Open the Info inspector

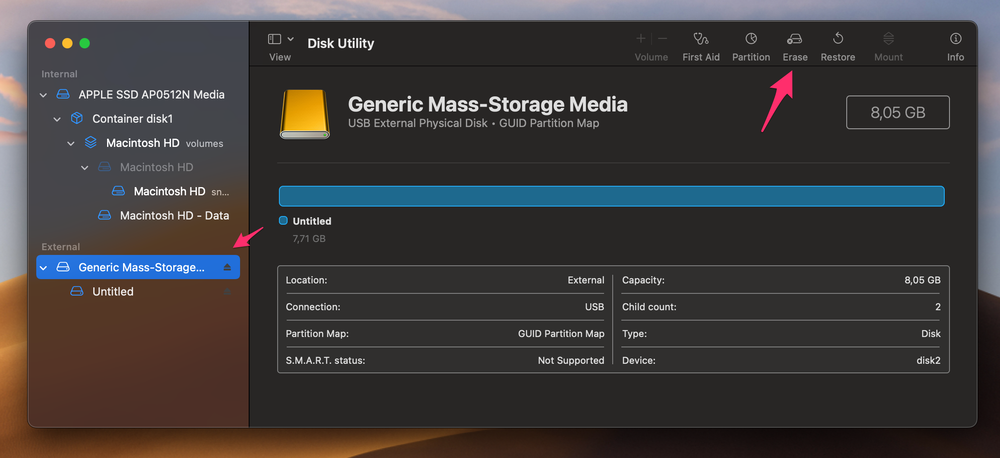955,39
